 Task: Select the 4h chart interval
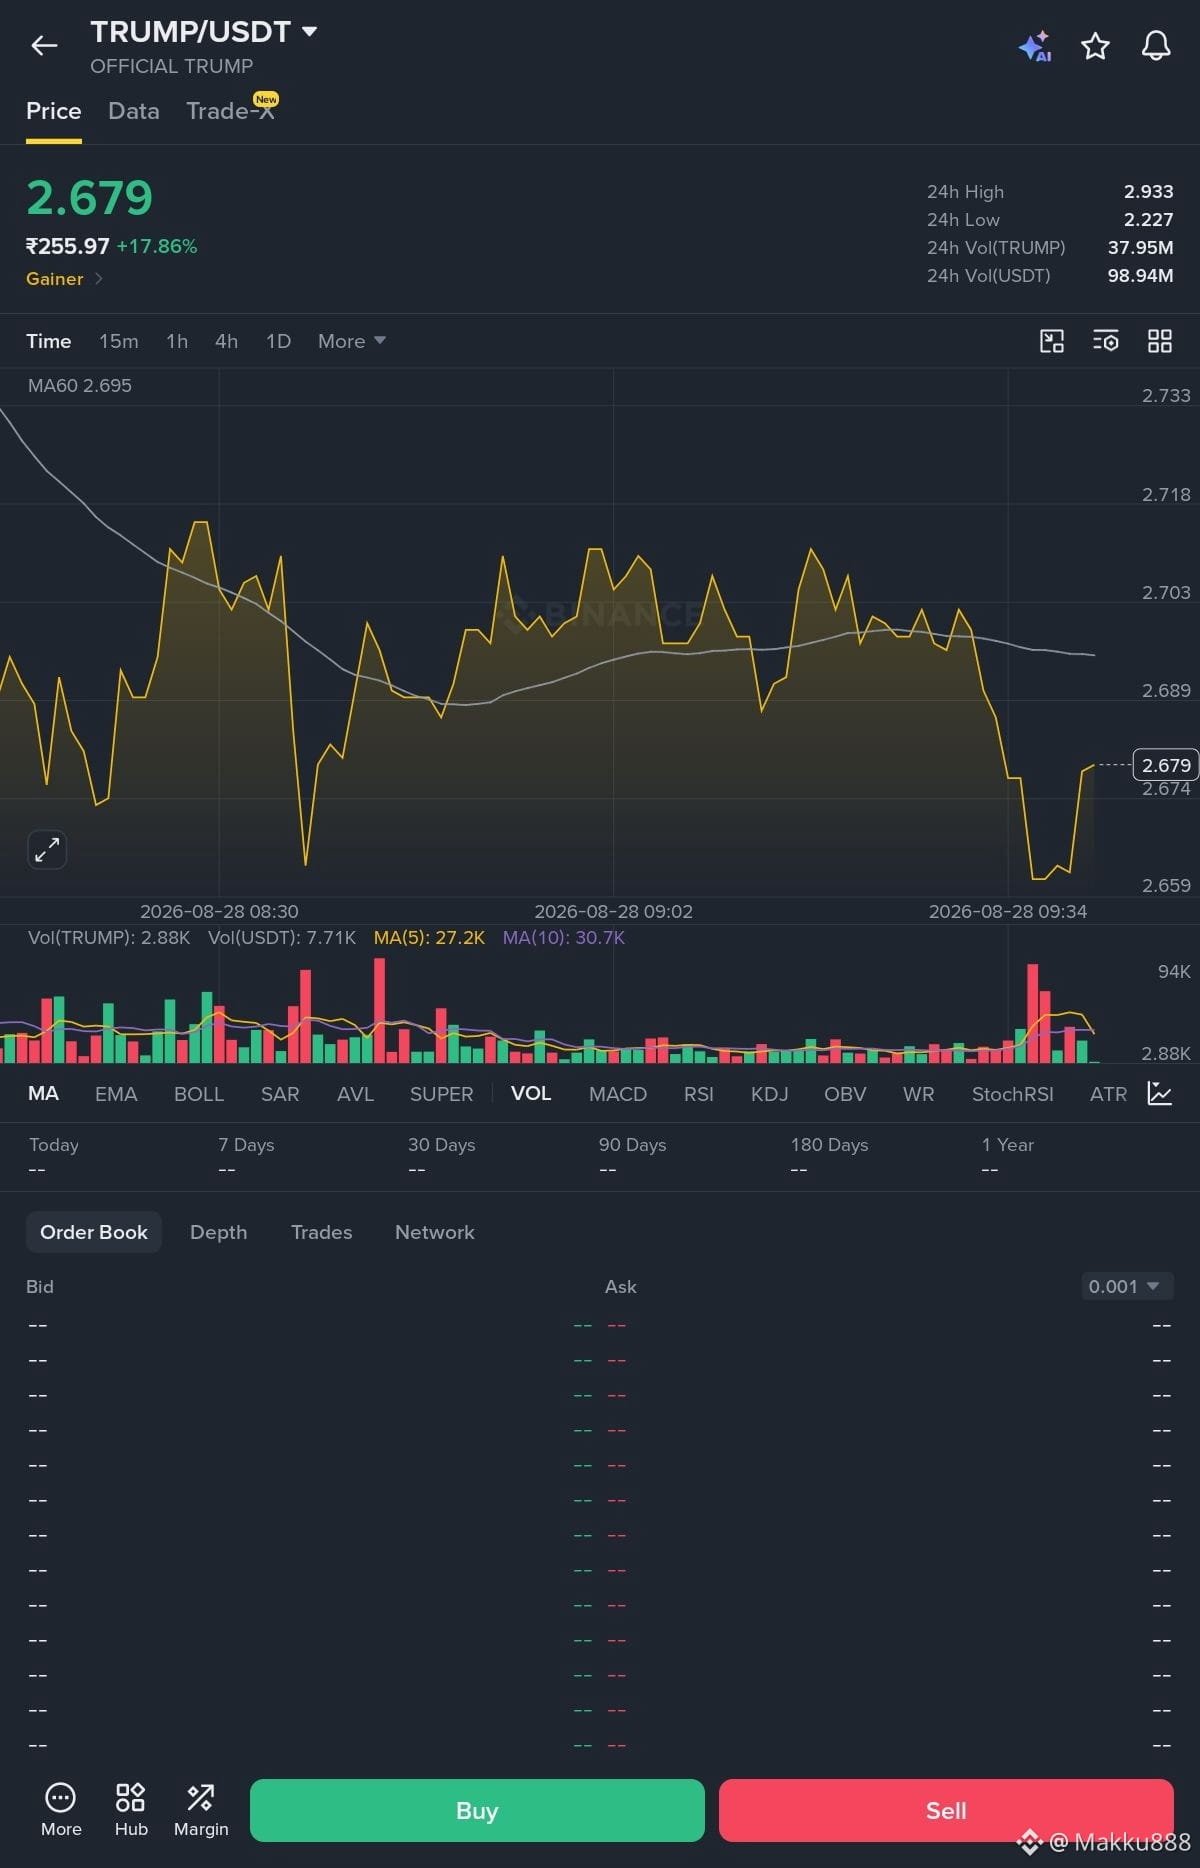point(227,341)
